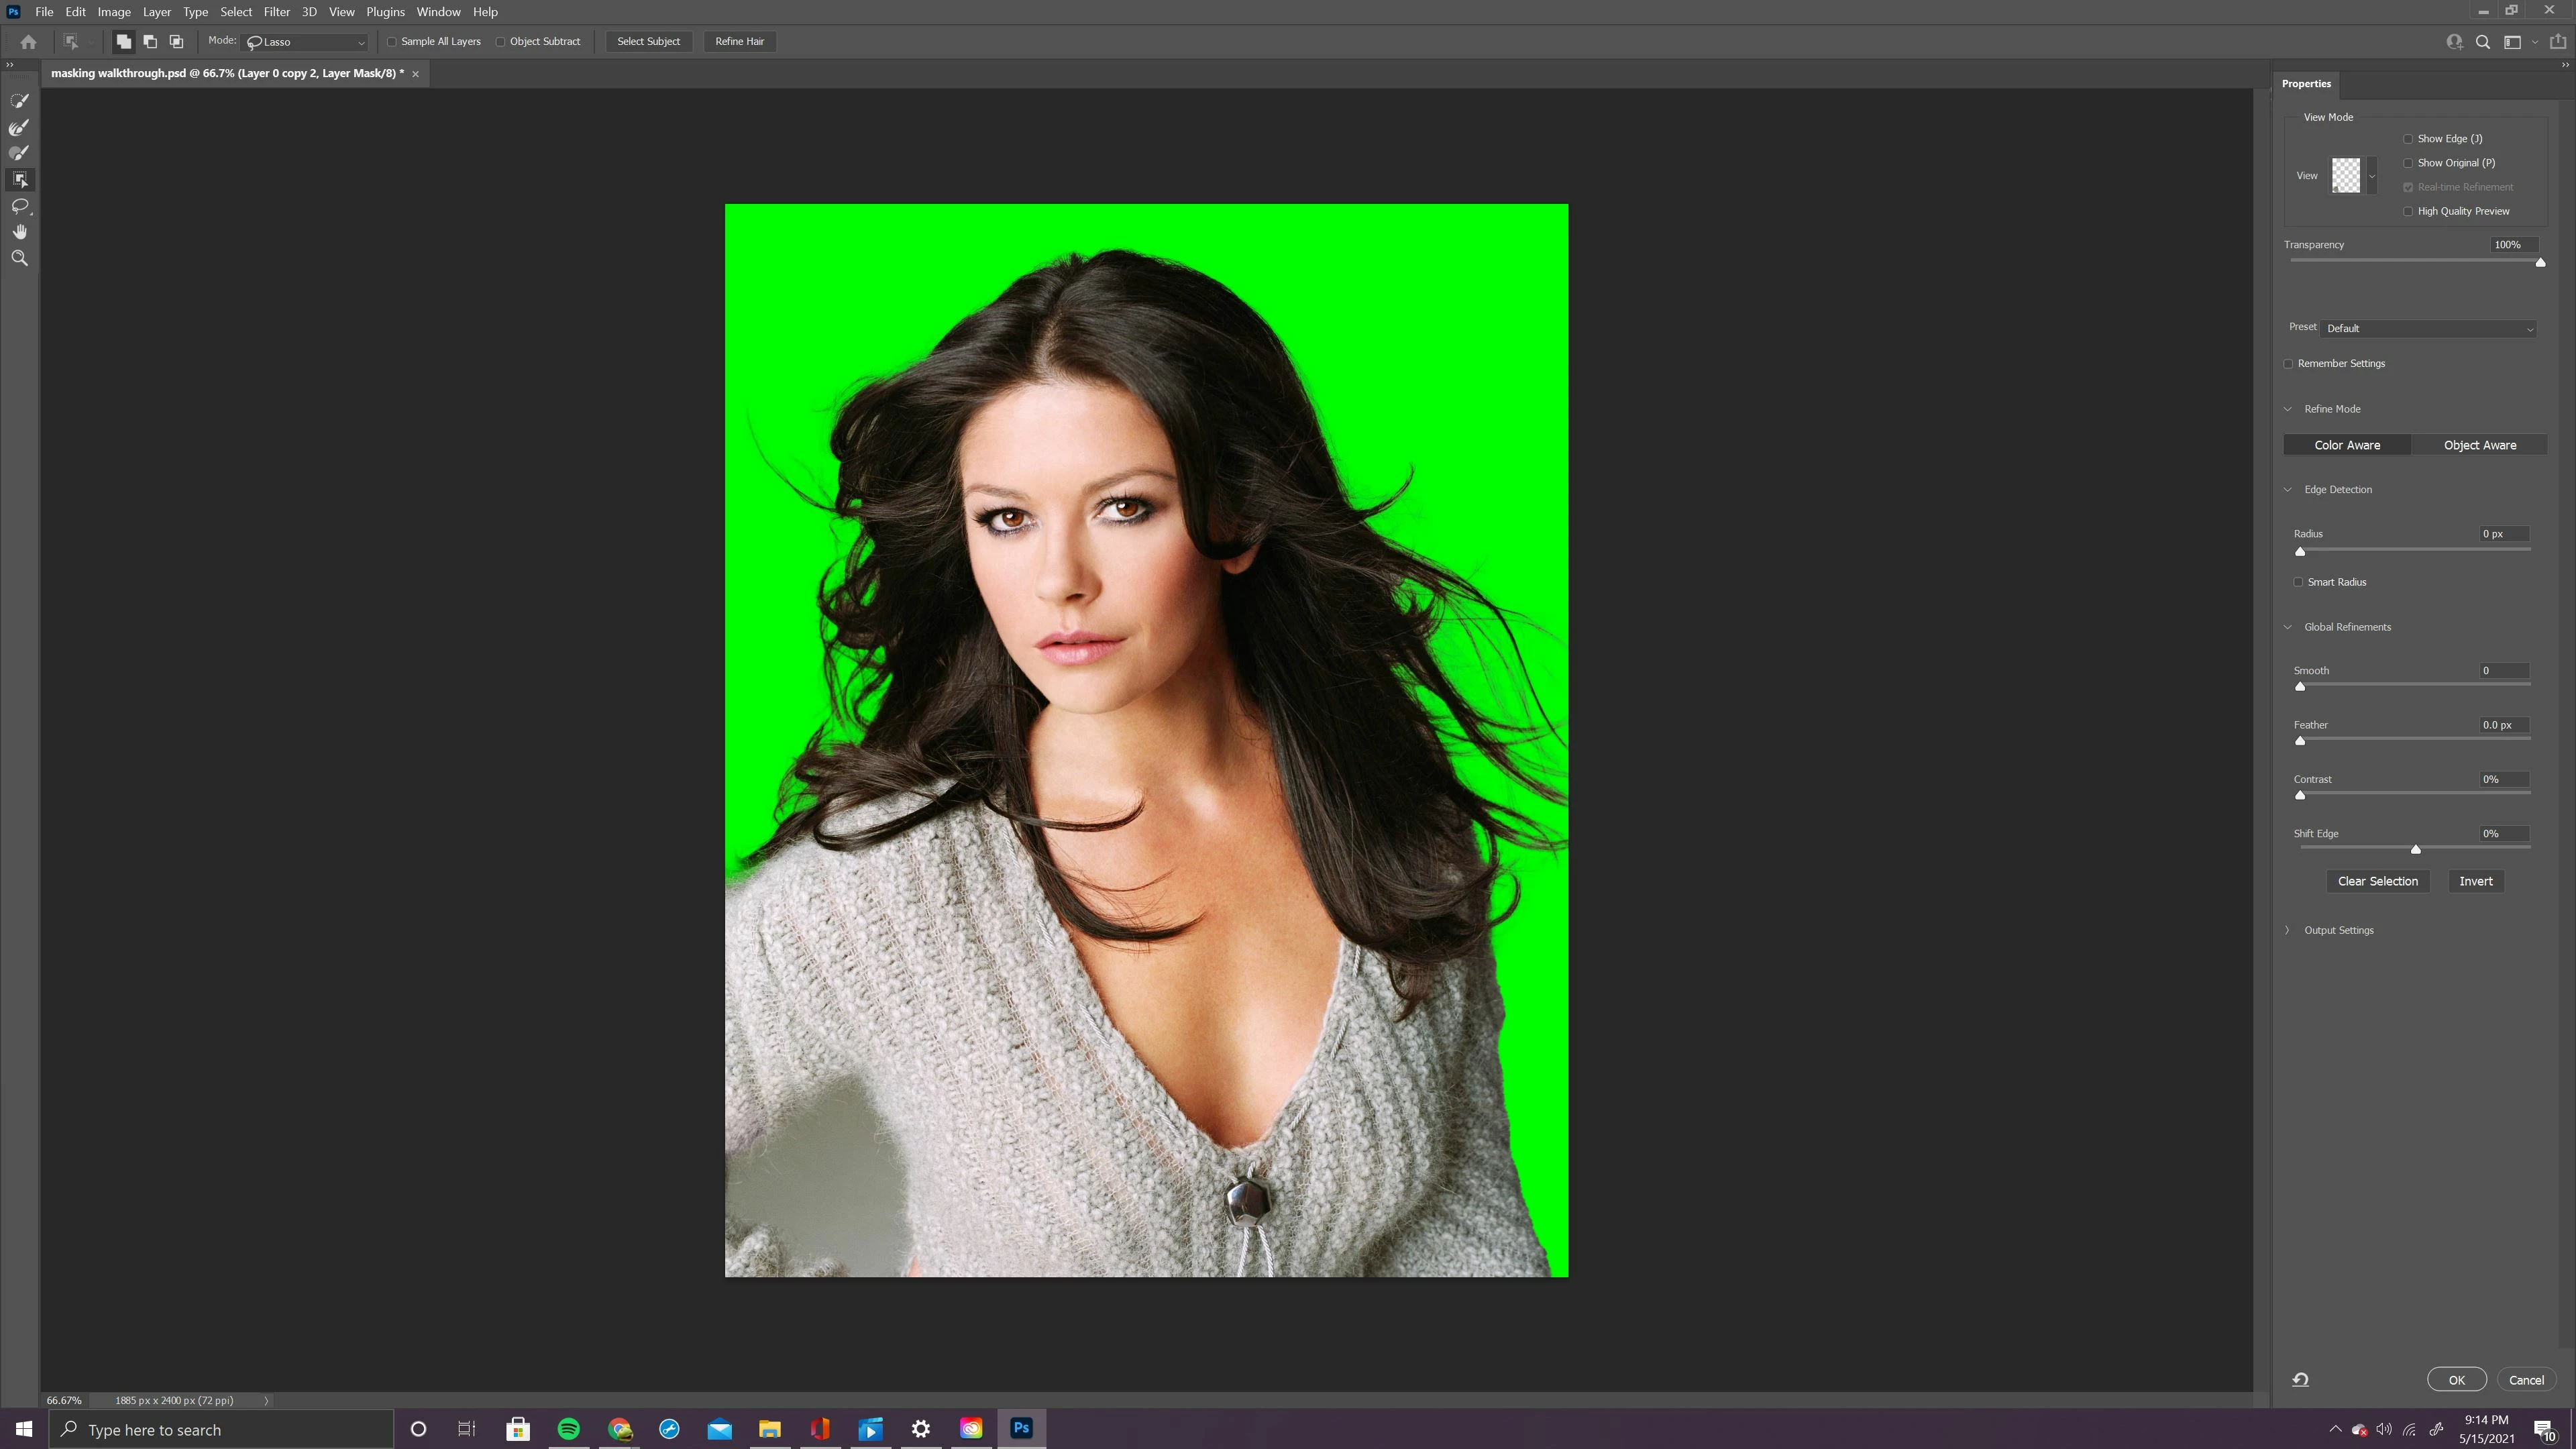Screen dimensions: 2576x1449
Task: Select the Hand tool
Action: [19, 232]
